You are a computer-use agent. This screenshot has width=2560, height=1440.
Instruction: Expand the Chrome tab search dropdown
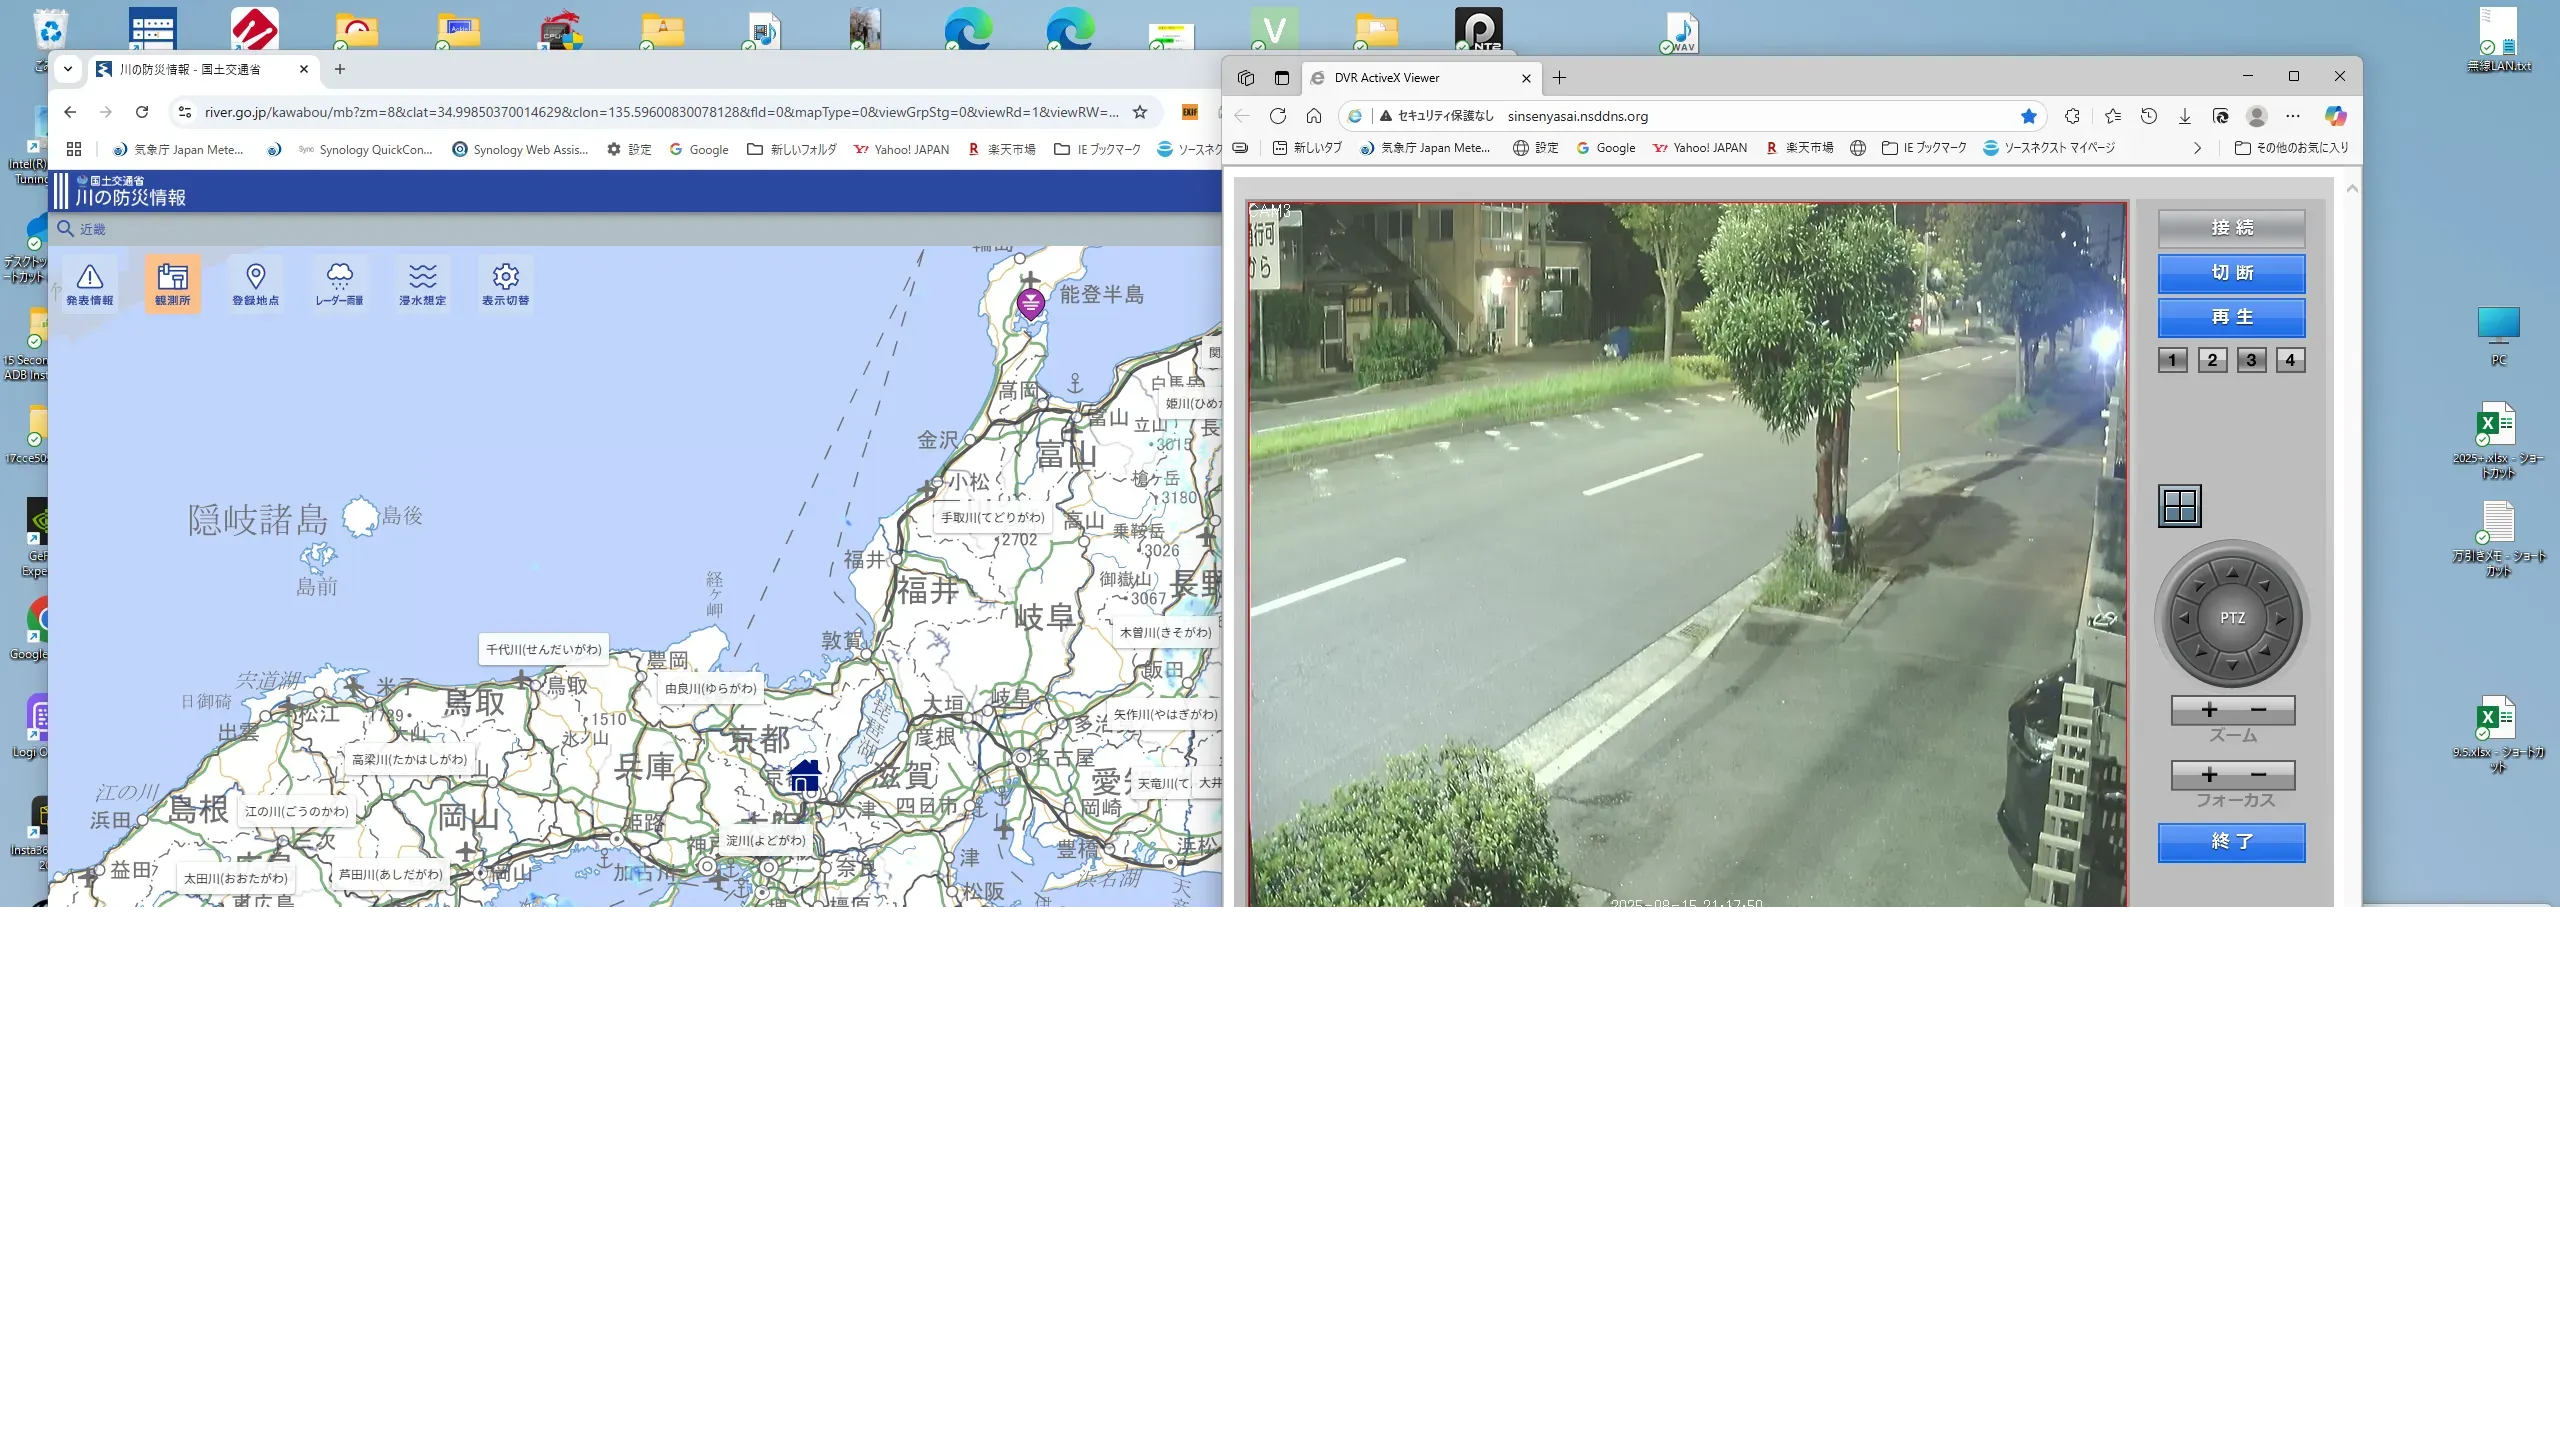67,69
